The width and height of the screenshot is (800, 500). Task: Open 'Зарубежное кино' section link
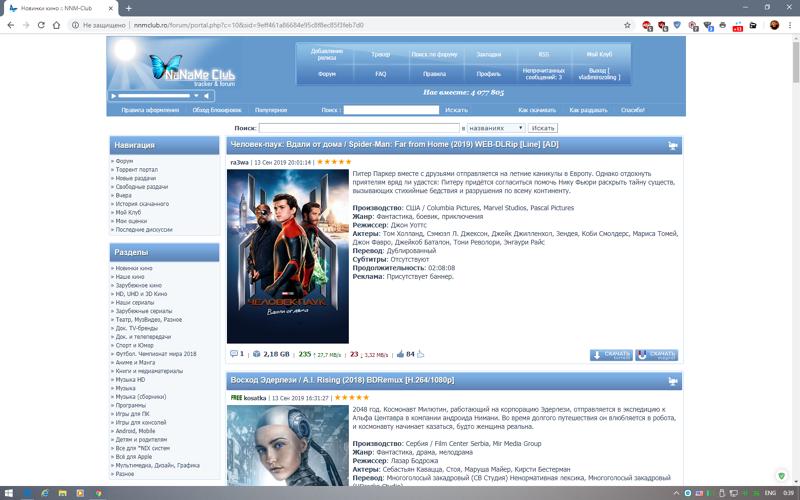(x=137, y=285)
